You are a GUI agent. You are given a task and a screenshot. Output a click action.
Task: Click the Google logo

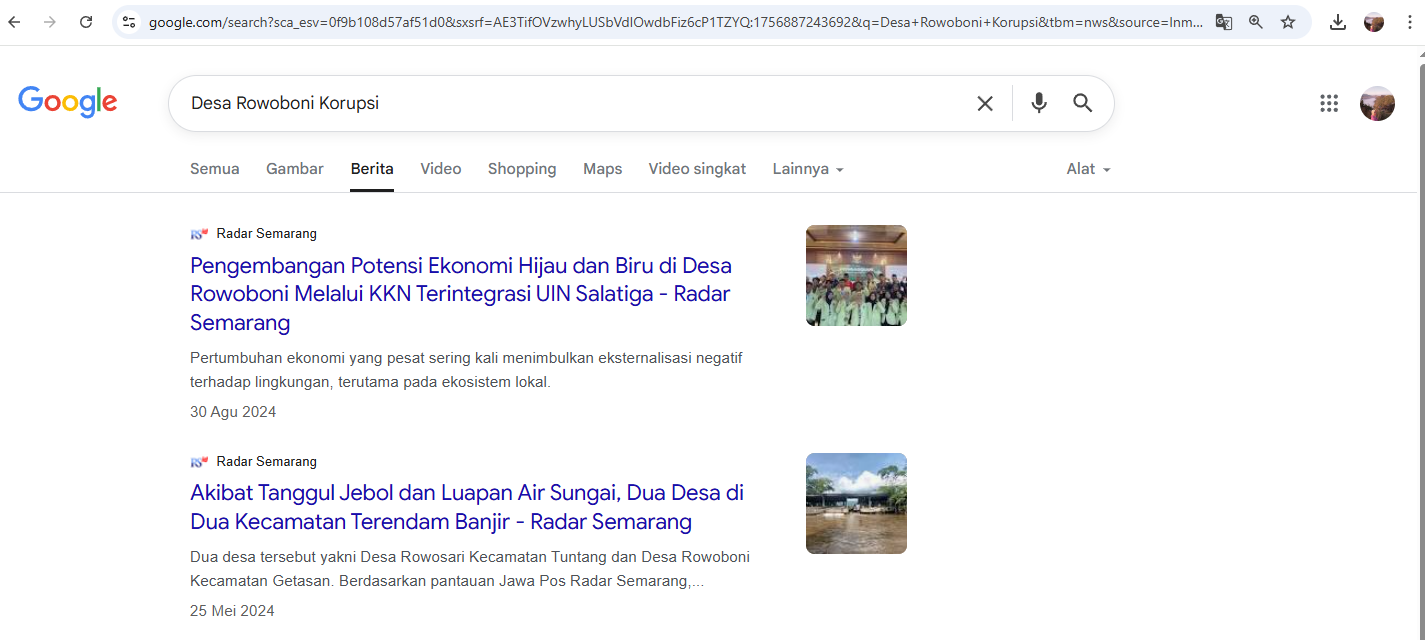(68, 102)
